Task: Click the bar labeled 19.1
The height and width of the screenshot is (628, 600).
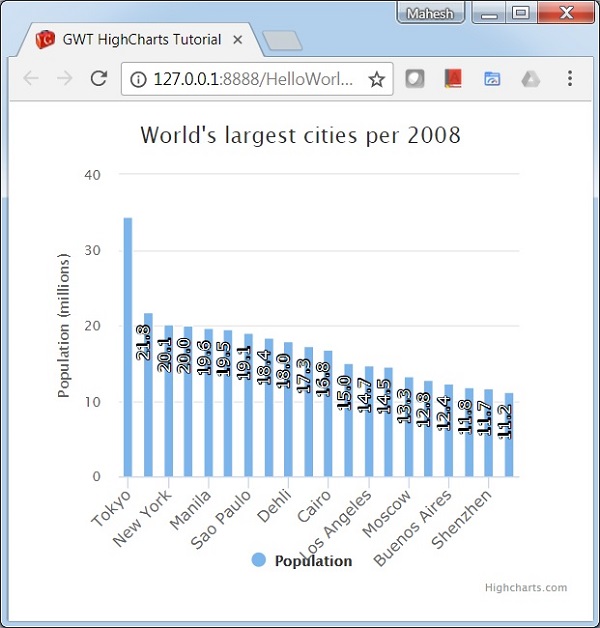Action: click(248, 405)
